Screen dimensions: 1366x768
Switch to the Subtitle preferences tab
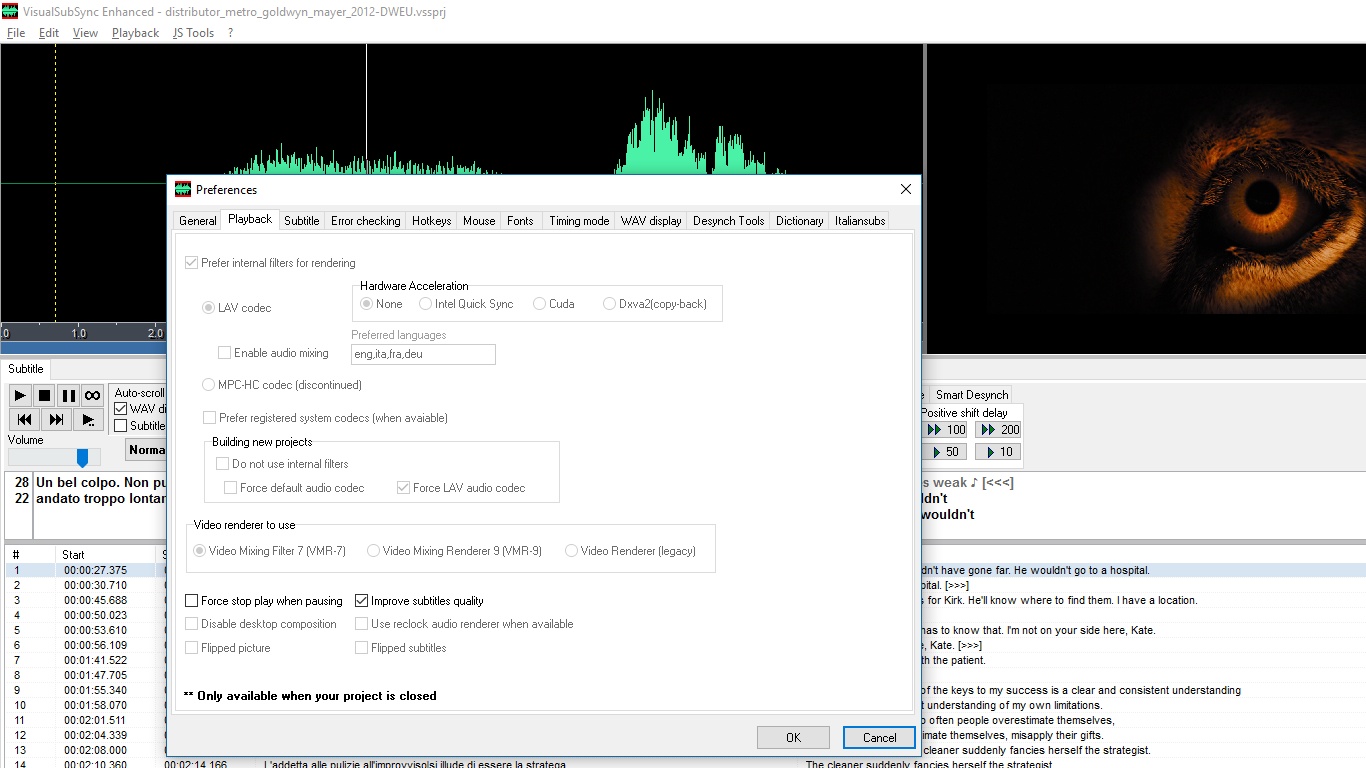point(301,221)
